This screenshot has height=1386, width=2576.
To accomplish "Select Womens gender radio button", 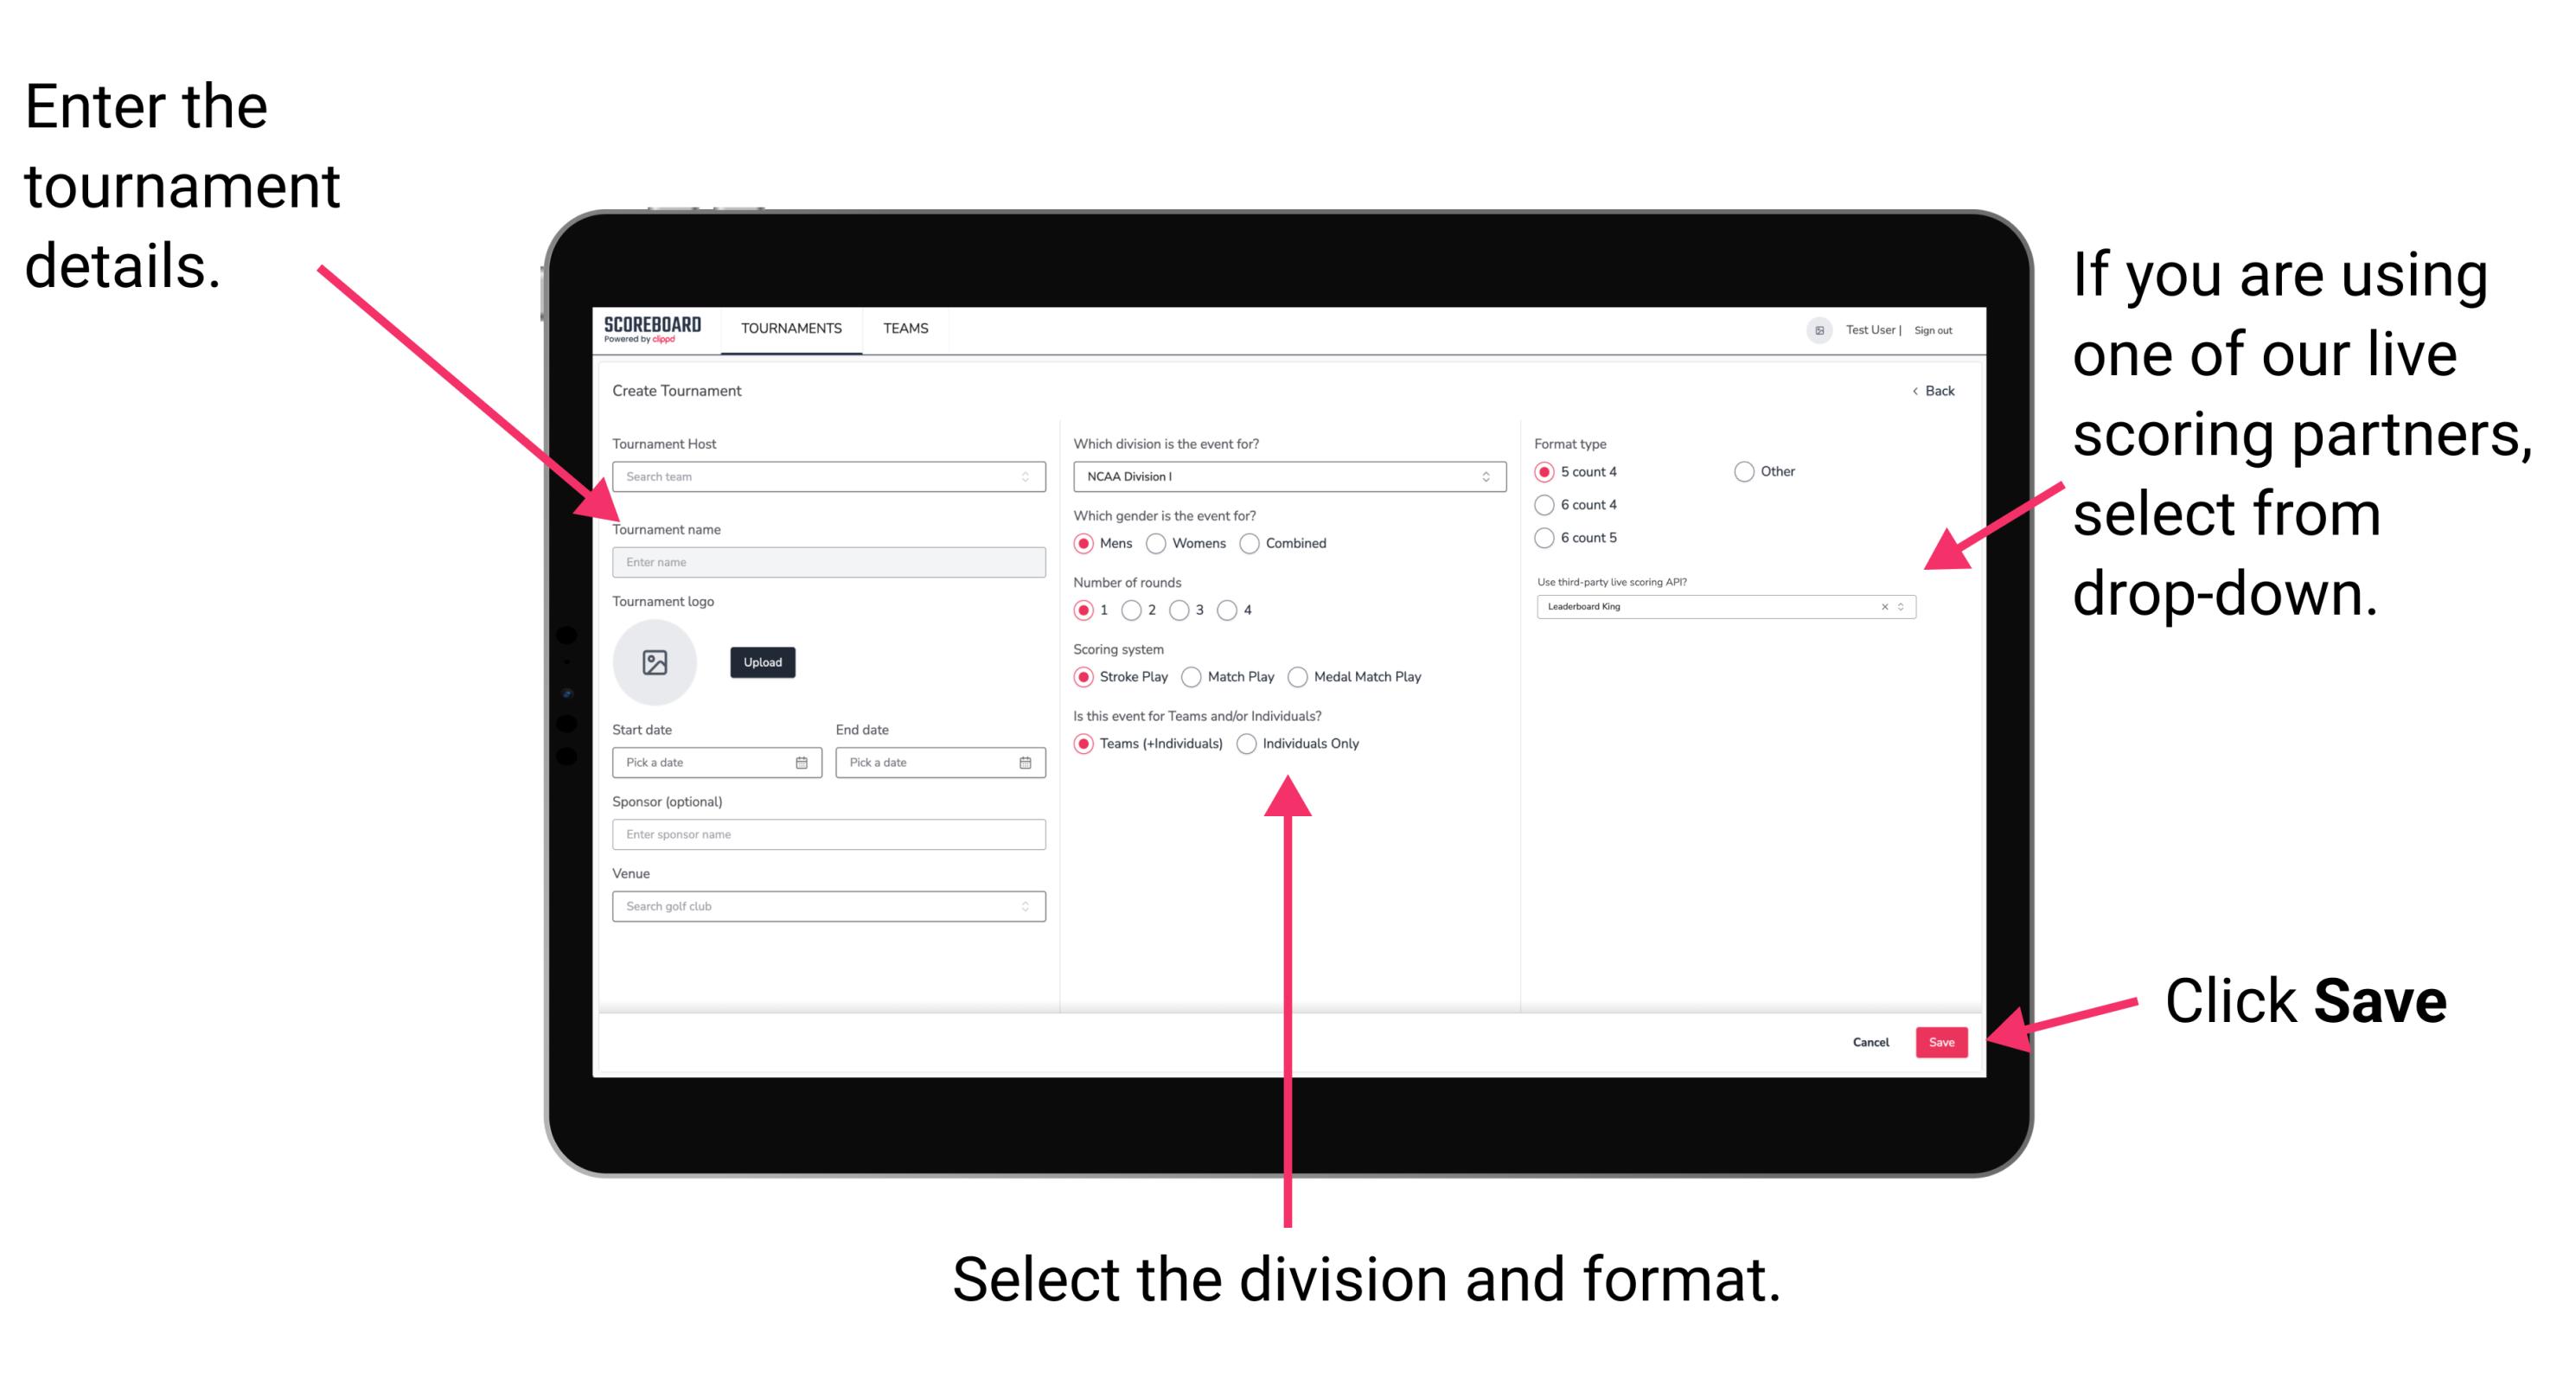I will coord(1160,543).
